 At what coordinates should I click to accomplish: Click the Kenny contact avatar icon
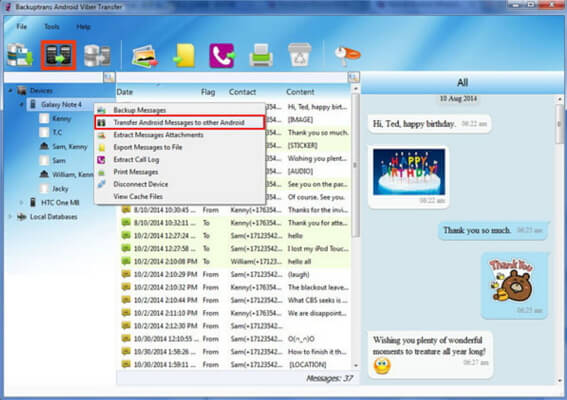(44, 118)
